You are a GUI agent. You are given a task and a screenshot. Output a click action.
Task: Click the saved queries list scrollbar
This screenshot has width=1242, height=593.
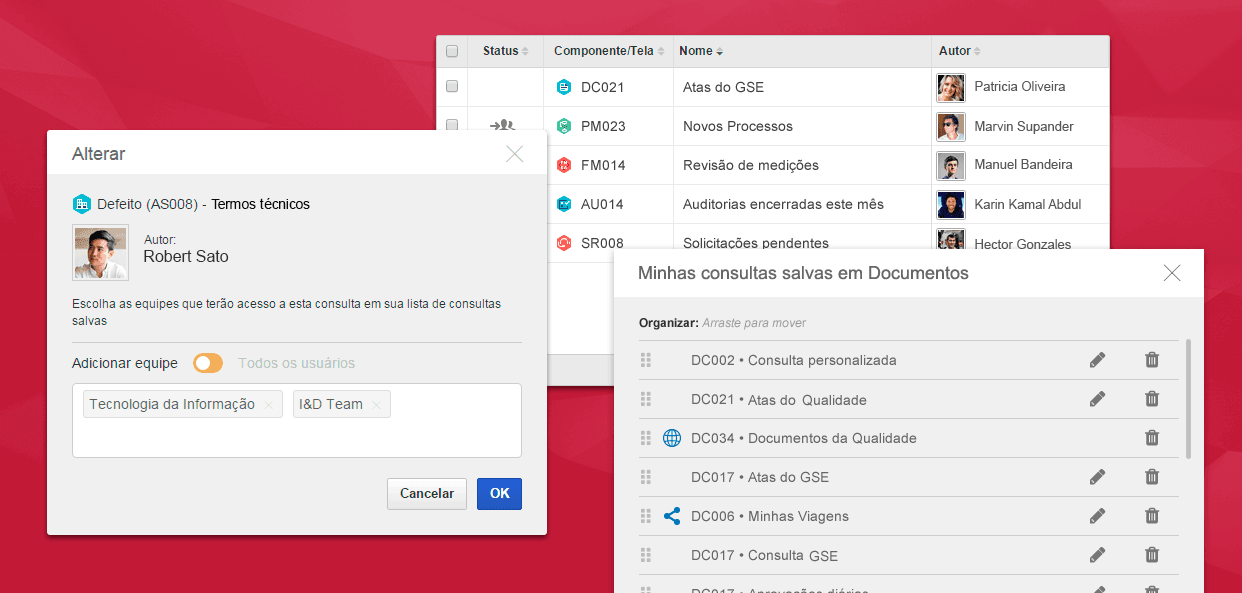[x=1188, y=398]
